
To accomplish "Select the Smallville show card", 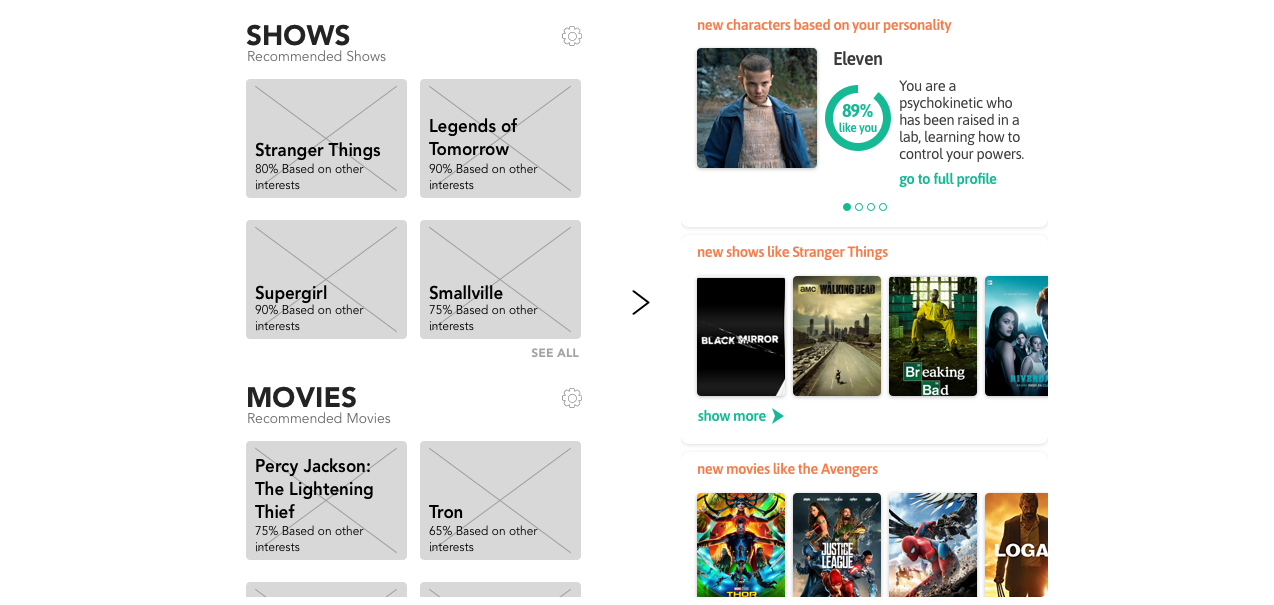I will [x=500, y=279].
